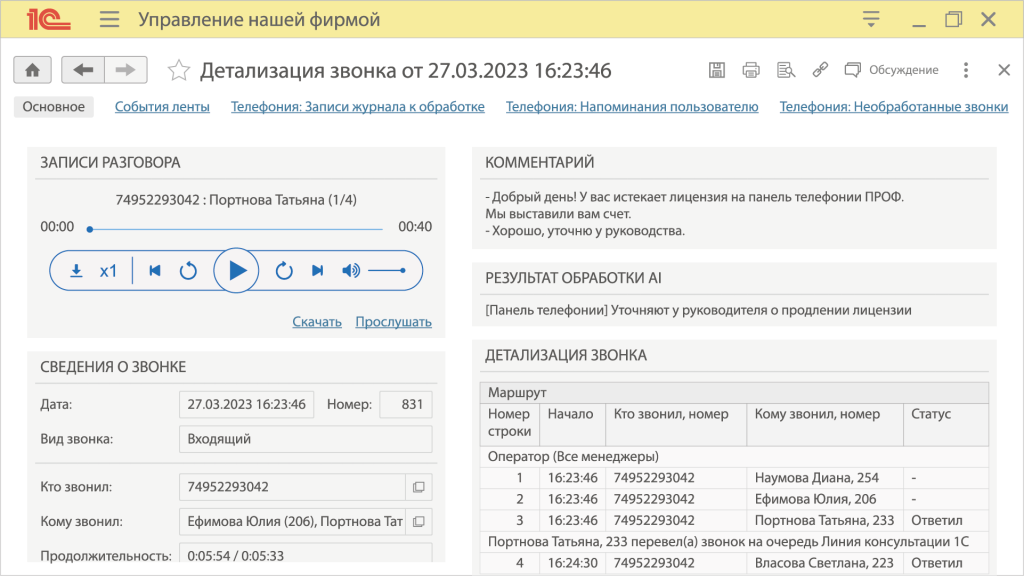The width and height of the screenshot is (1024, 576).
Task: Change playback speed x1
Action: click(x=108, y=271)
